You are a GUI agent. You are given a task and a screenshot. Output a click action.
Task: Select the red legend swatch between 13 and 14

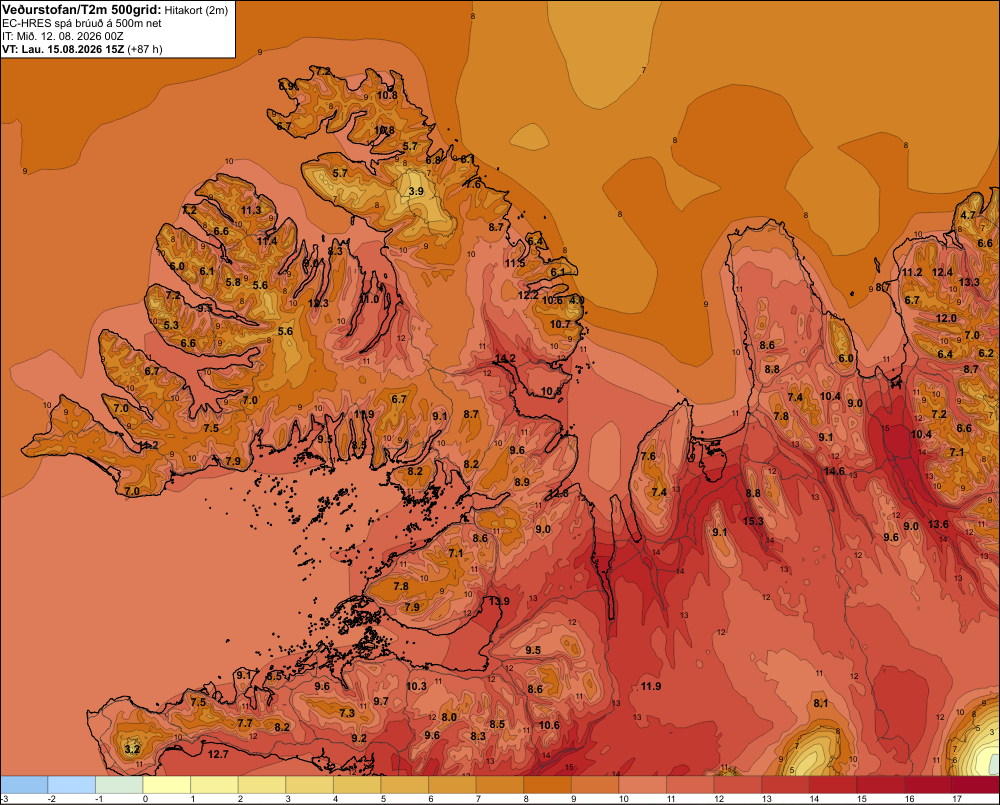[x=785, y=784]
